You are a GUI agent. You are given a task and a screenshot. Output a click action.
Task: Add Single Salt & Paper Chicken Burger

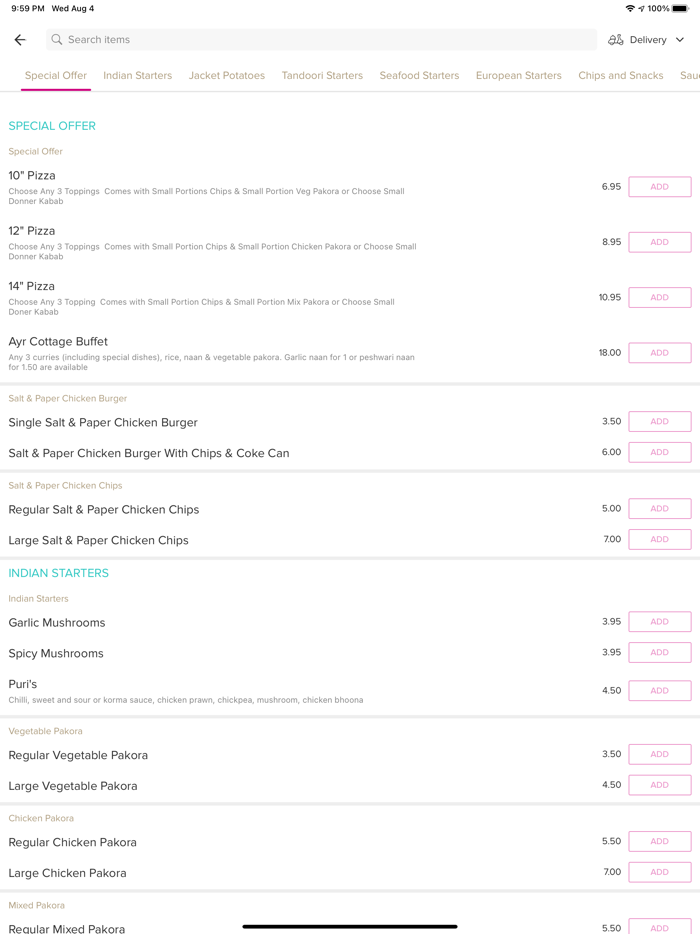tap(659, 422)
